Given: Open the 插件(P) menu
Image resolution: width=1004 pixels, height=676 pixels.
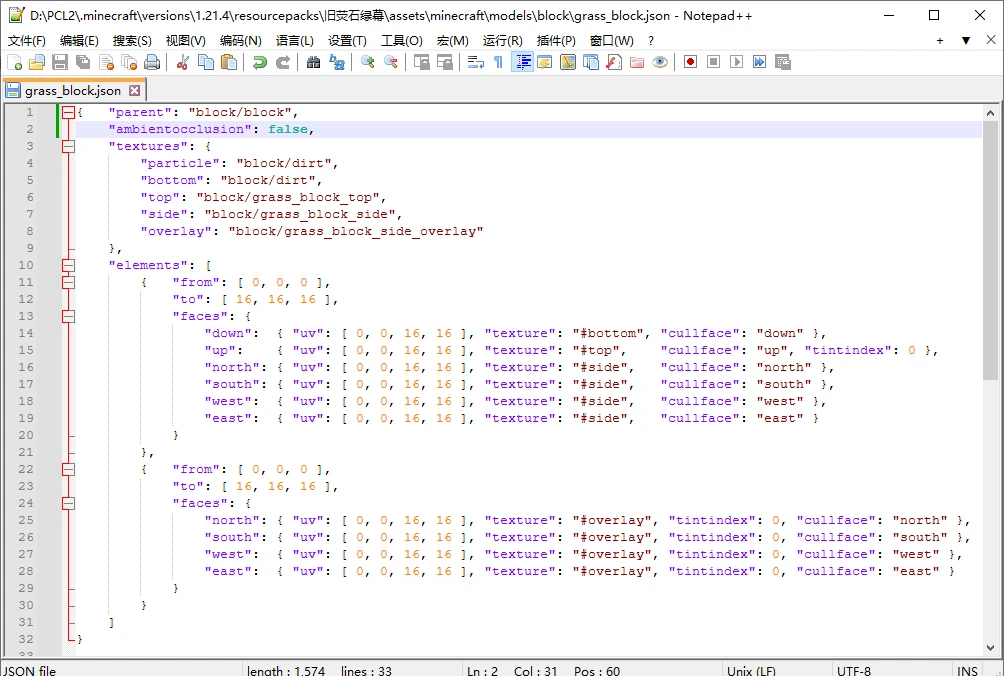Looking at the screenshot, I should point(556,40).
